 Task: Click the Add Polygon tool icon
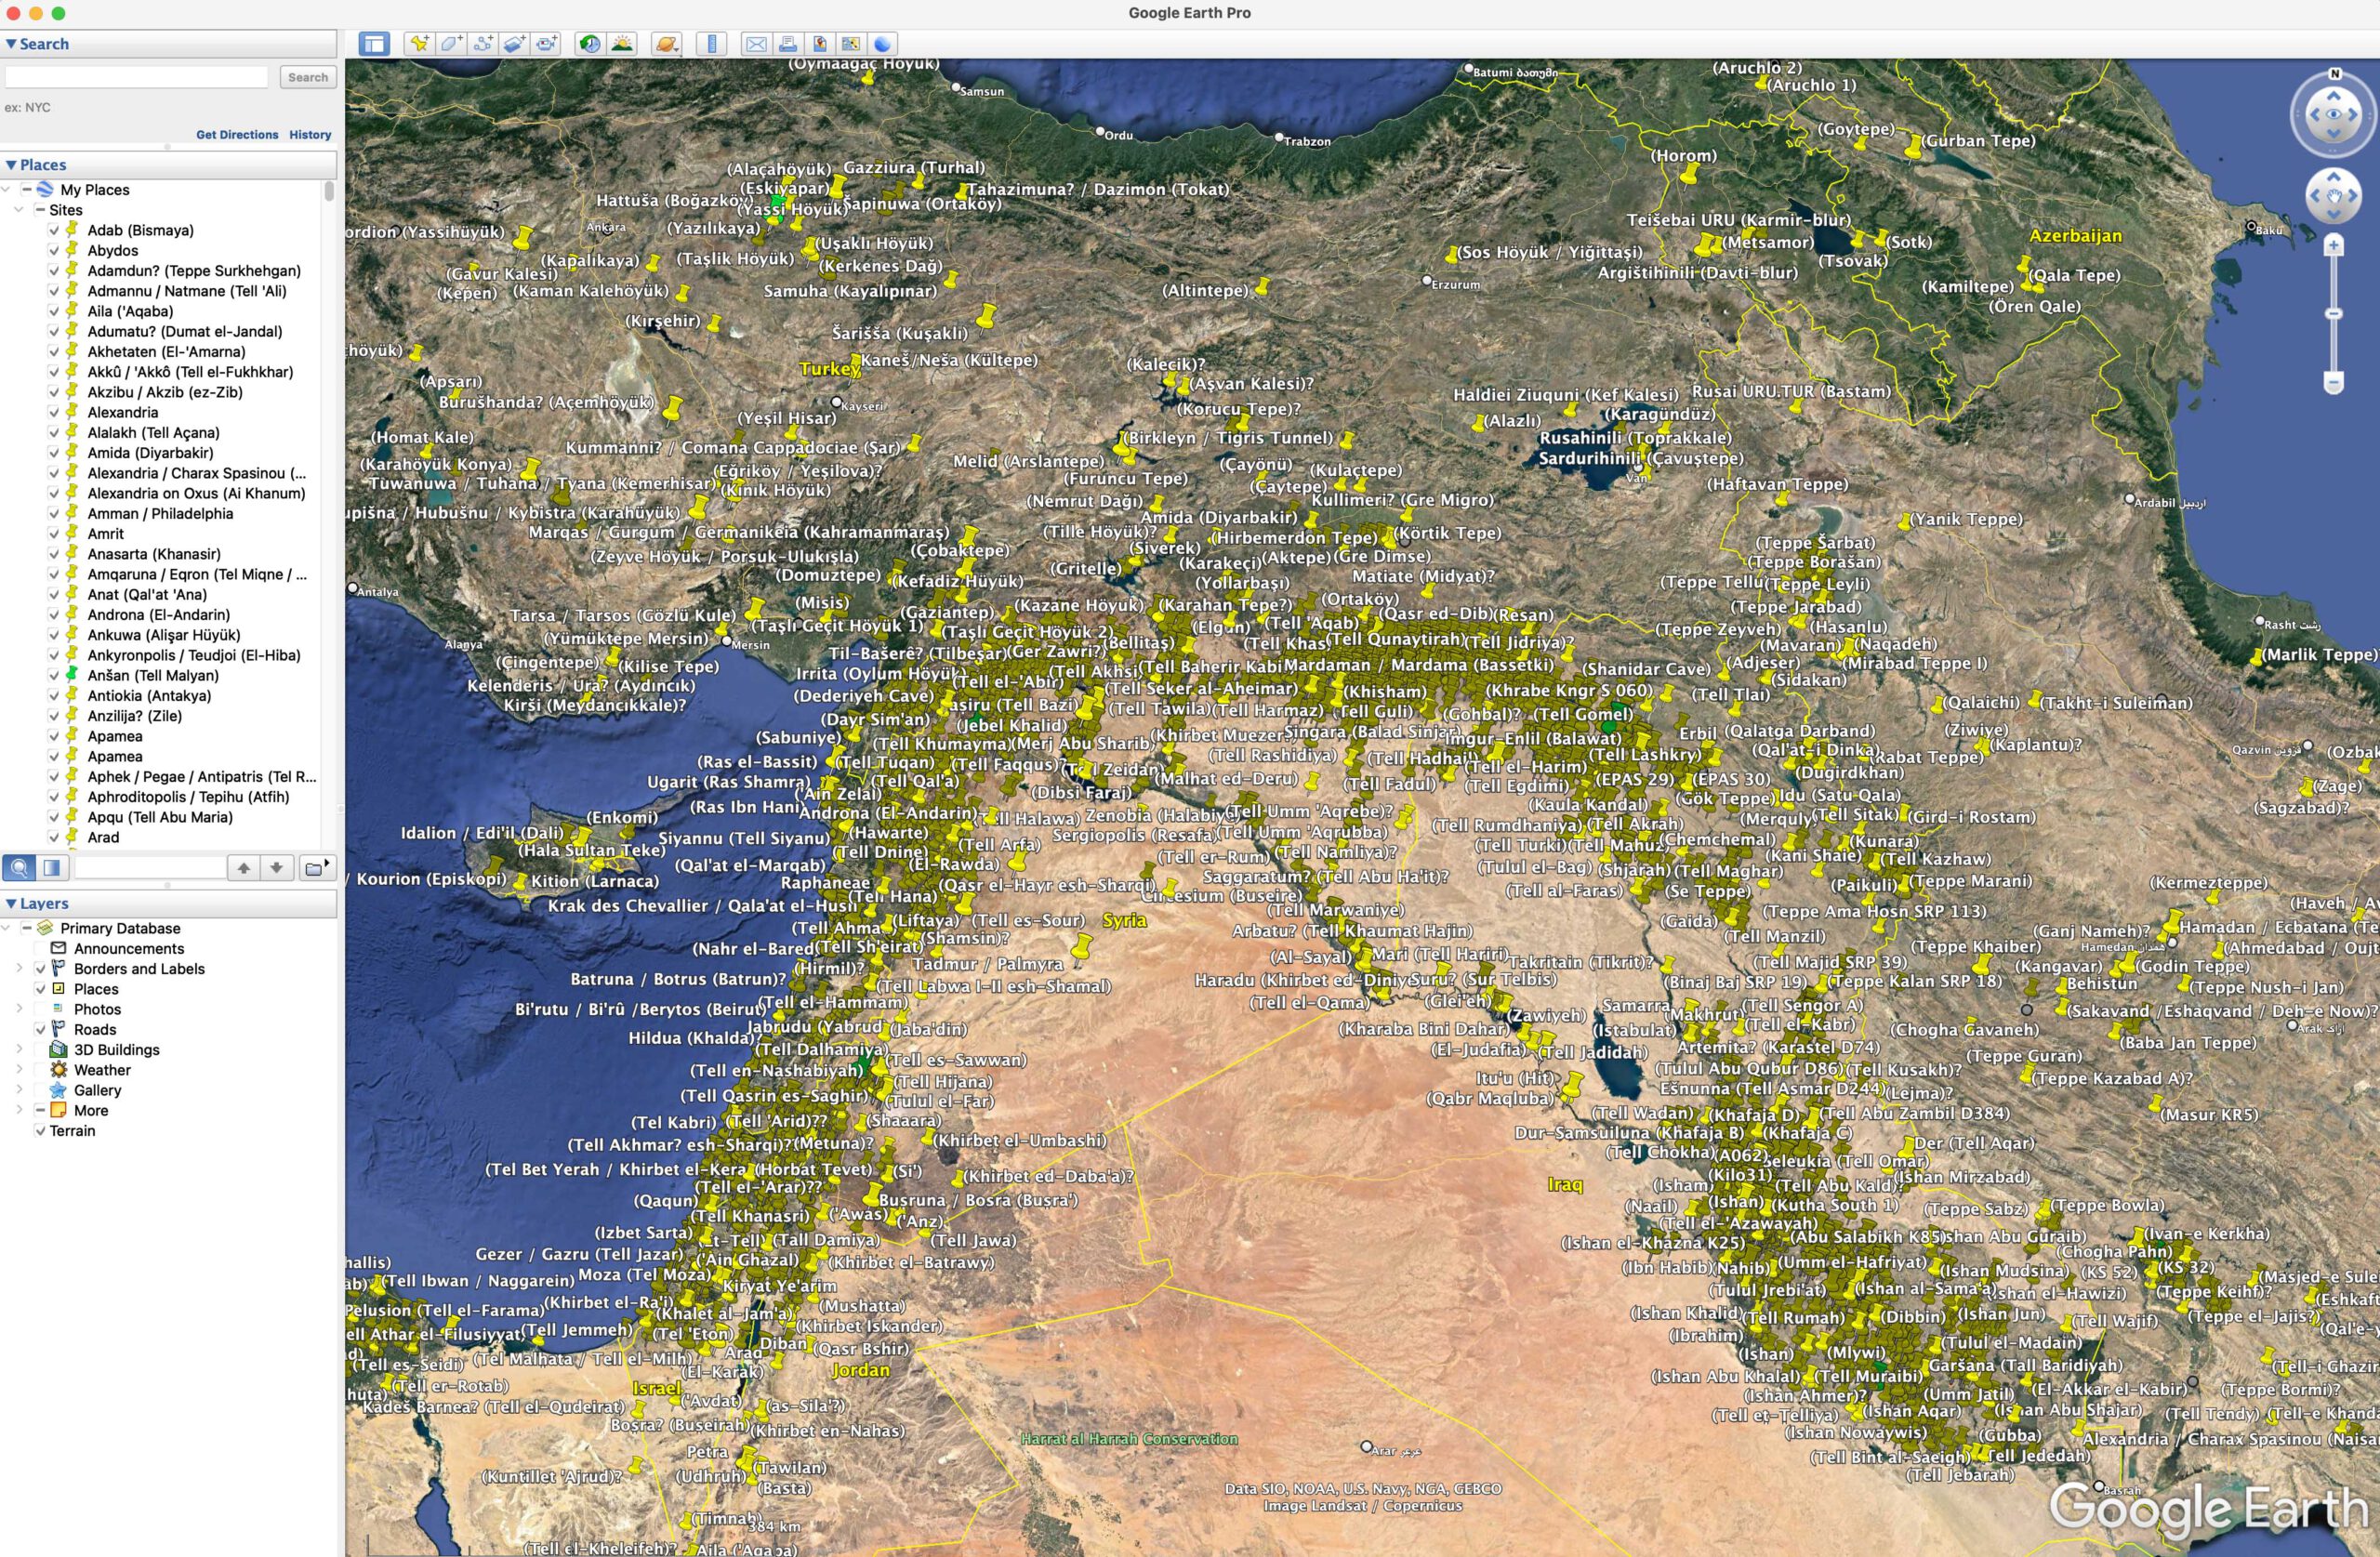pos(451,44)
